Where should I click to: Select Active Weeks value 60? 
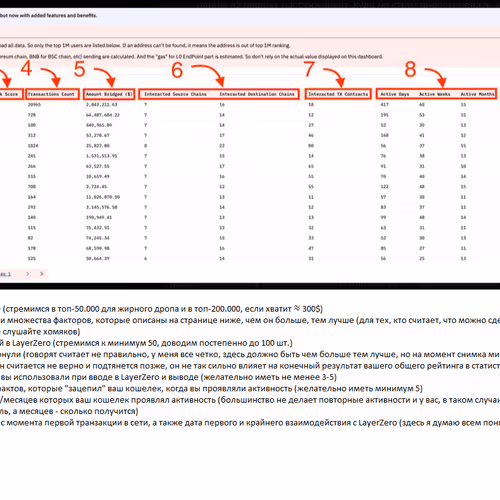(422, 105)
